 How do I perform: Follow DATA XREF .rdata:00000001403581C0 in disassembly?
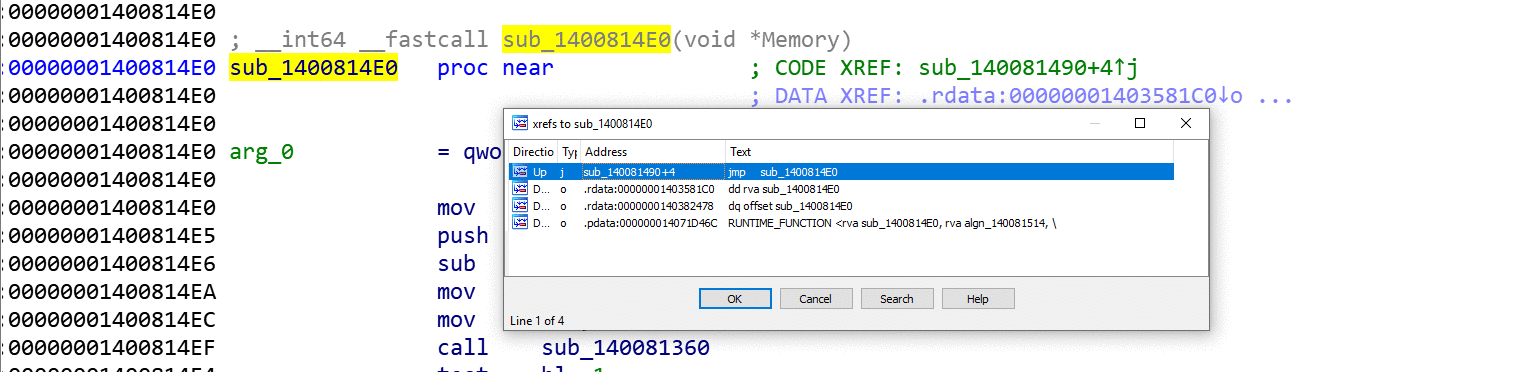pyautogui.click(x=1075, y=96)
